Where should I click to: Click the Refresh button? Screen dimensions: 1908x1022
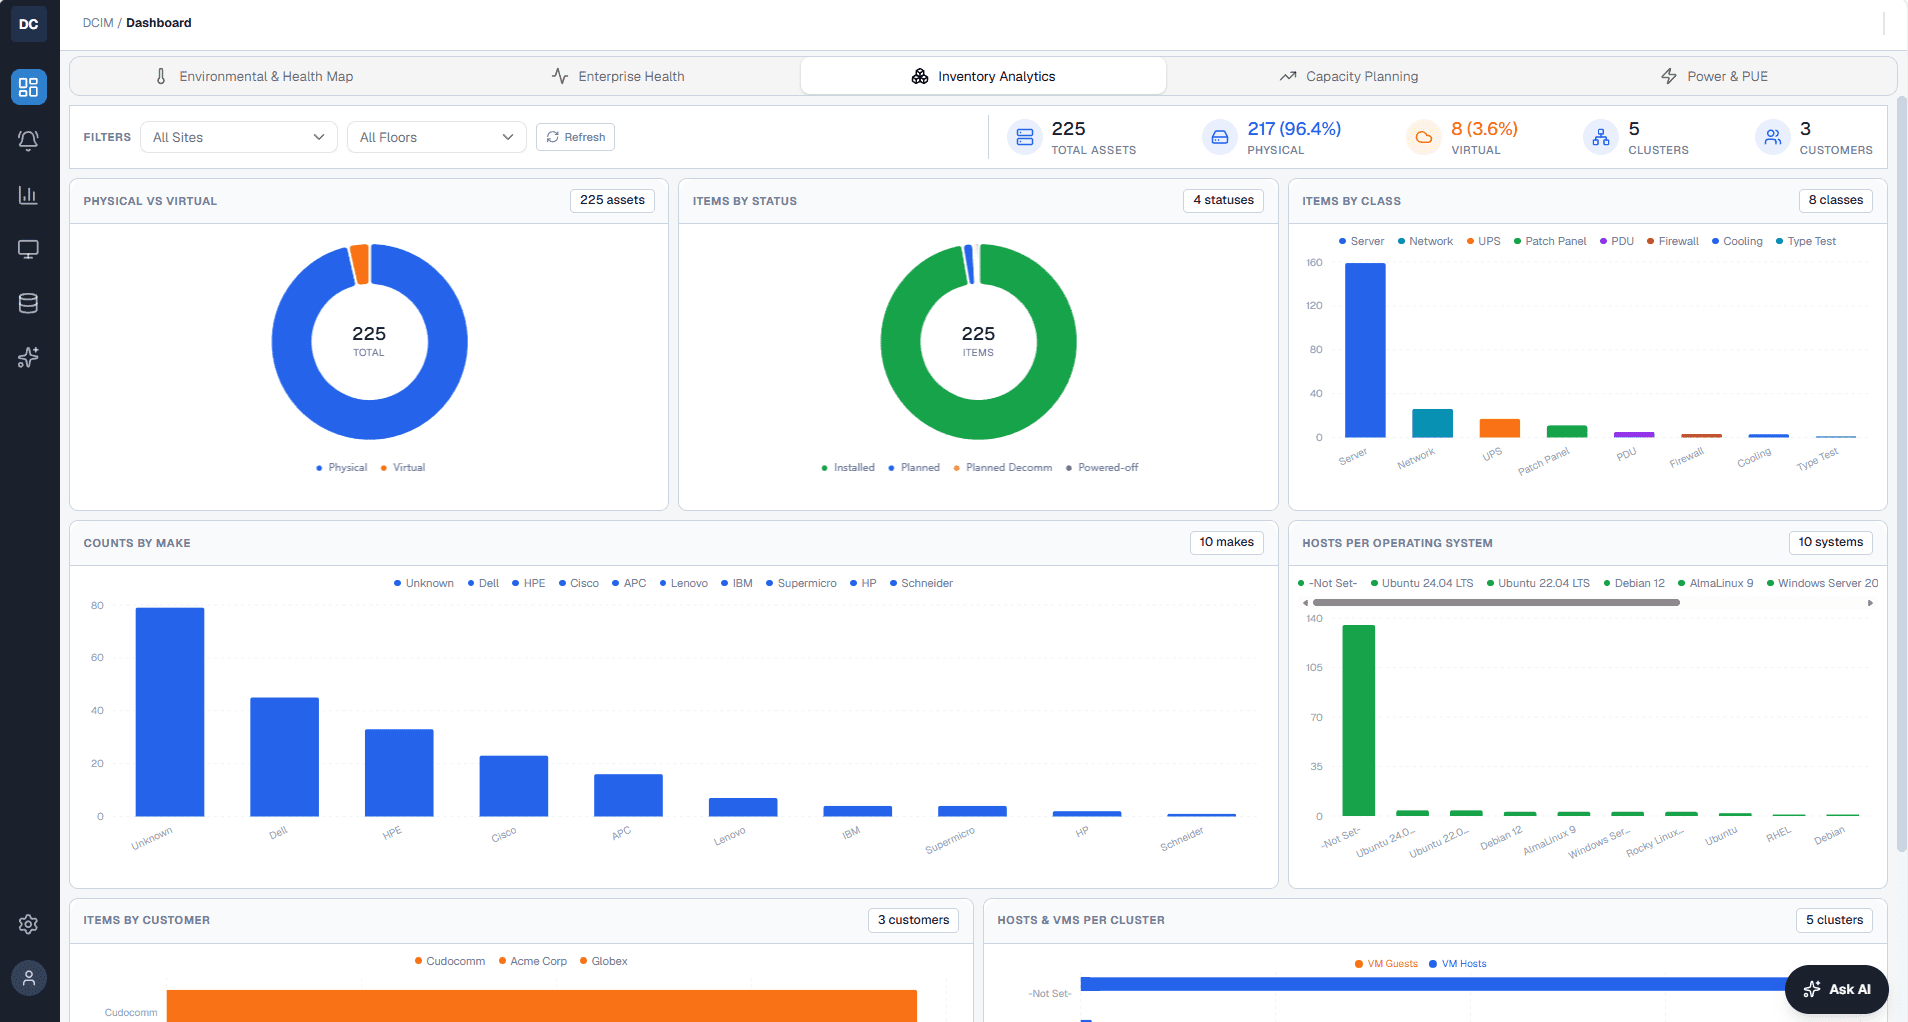575,137
